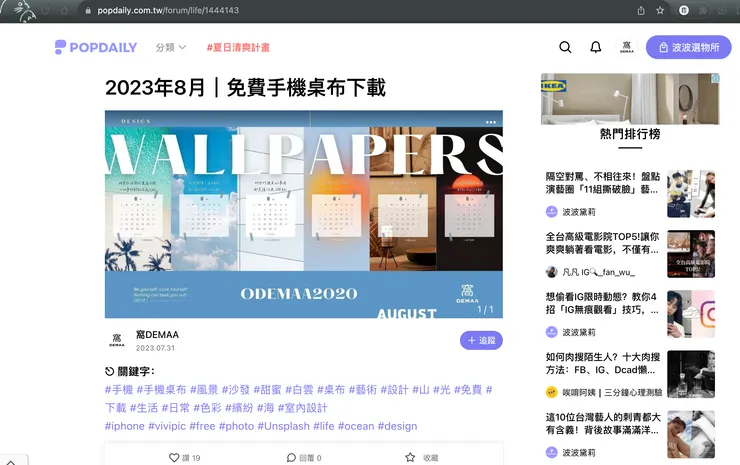The height and width of the screenshot is (465, 740).
Task: Save post with the star 收藏 icon
Action: [410, 457]
